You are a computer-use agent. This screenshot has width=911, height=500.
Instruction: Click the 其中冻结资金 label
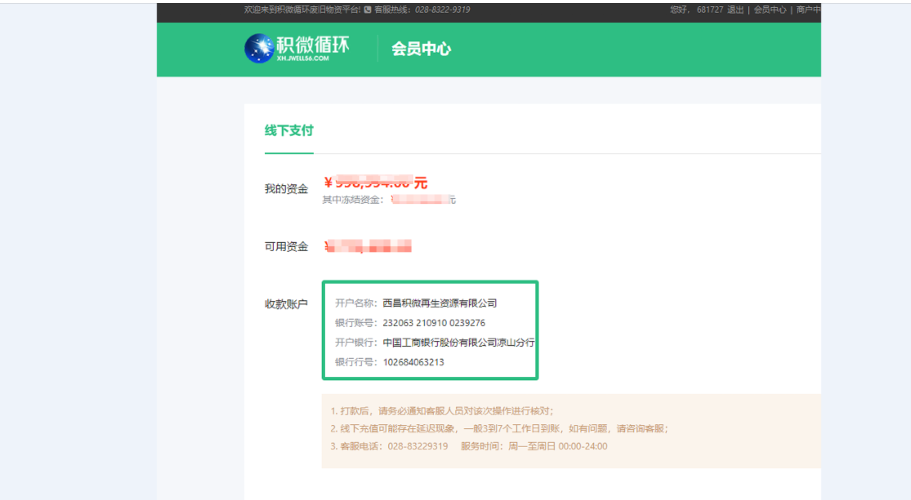point(353,200)
